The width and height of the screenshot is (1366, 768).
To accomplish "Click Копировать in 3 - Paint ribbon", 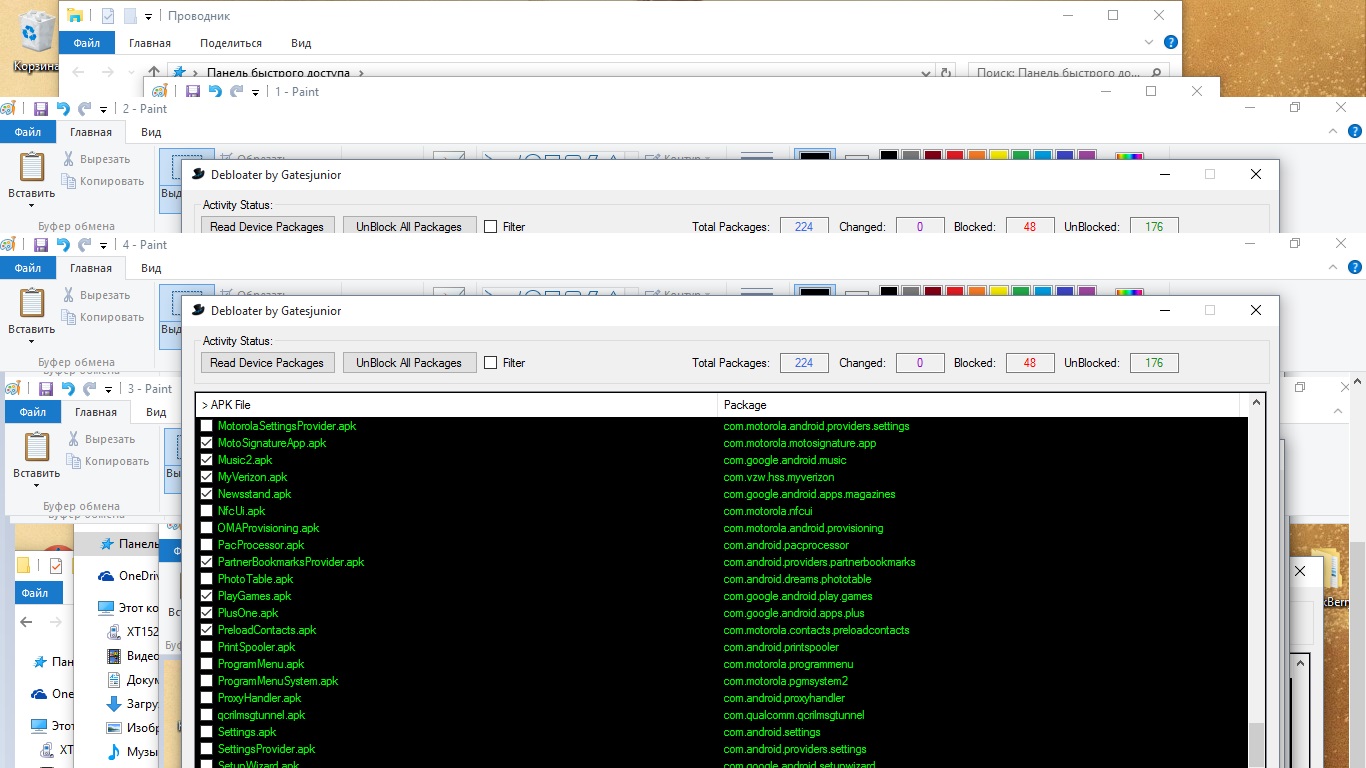I will [x=108, y=461].
